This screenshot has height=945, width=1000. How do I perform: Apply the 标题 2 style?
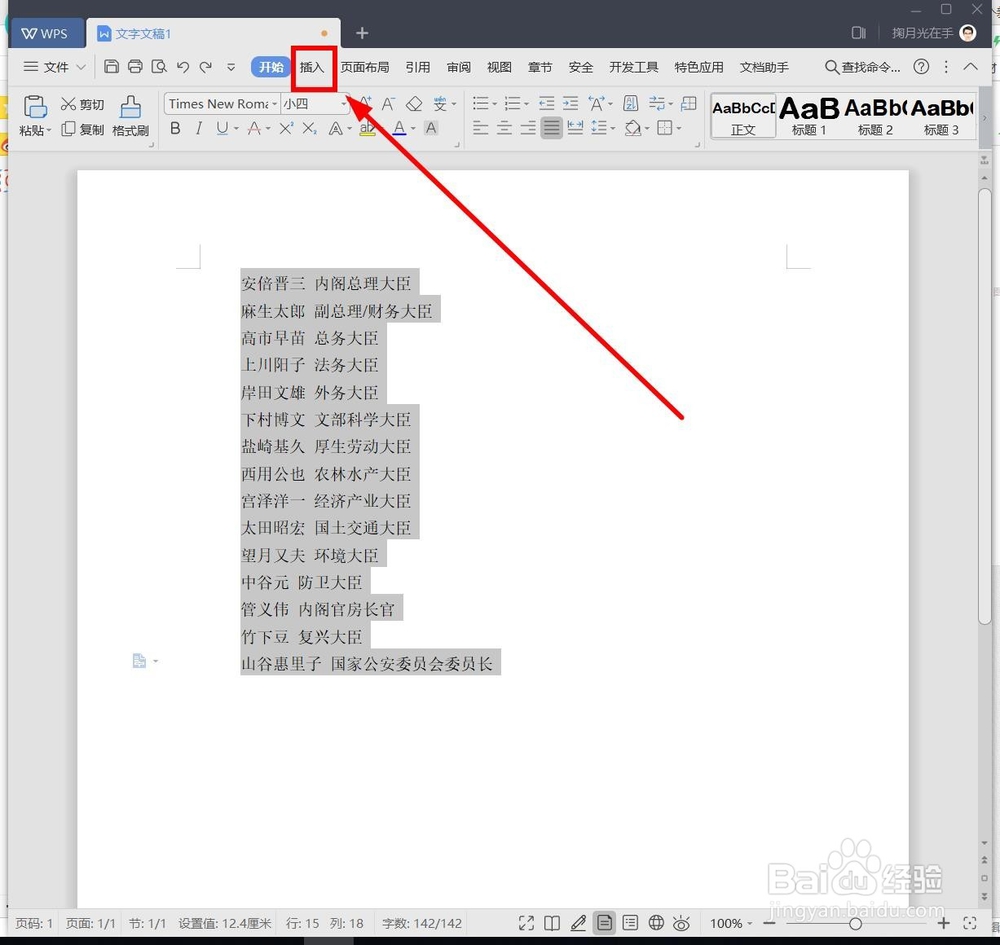875,117
